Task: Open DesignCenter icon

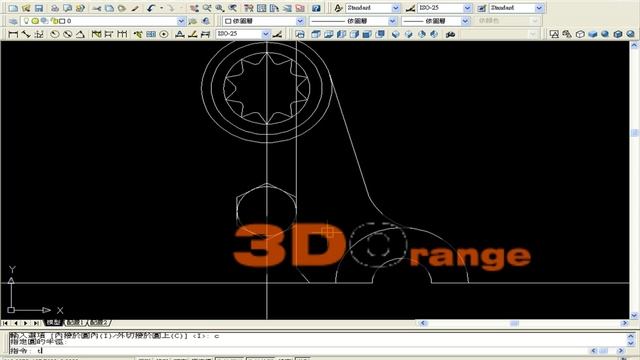Action: (x=261, y=8)
